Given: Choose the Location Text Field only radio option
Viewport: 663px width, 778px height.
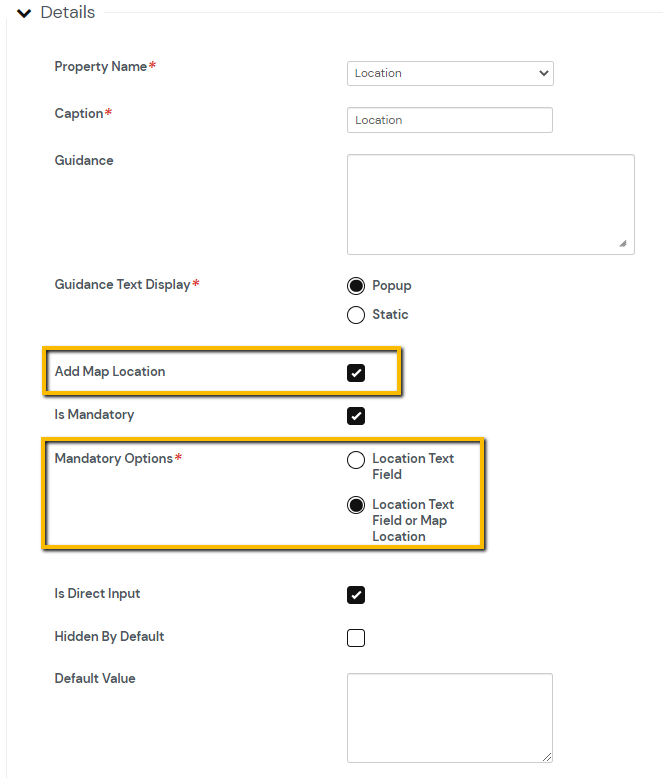Looking at the screenshot, I should tap(356, 460).
